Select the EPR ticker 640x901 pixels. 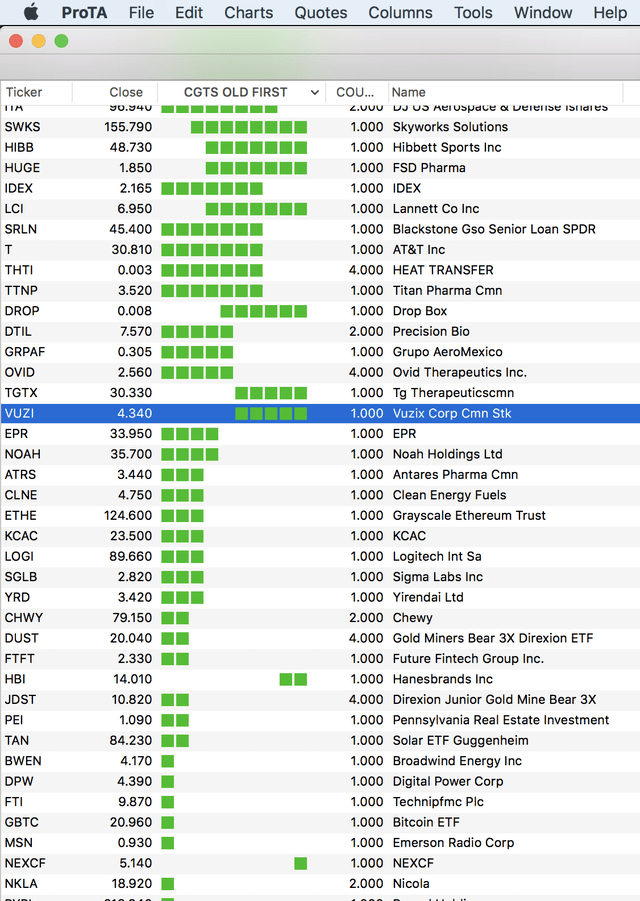pos(16,434)
